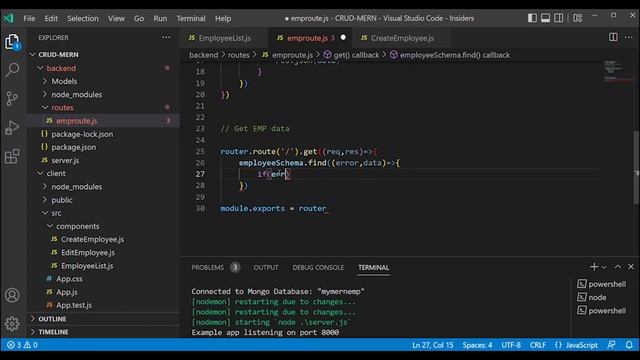Switch to the DEBUG CONSOLE tab

(318, 267)
